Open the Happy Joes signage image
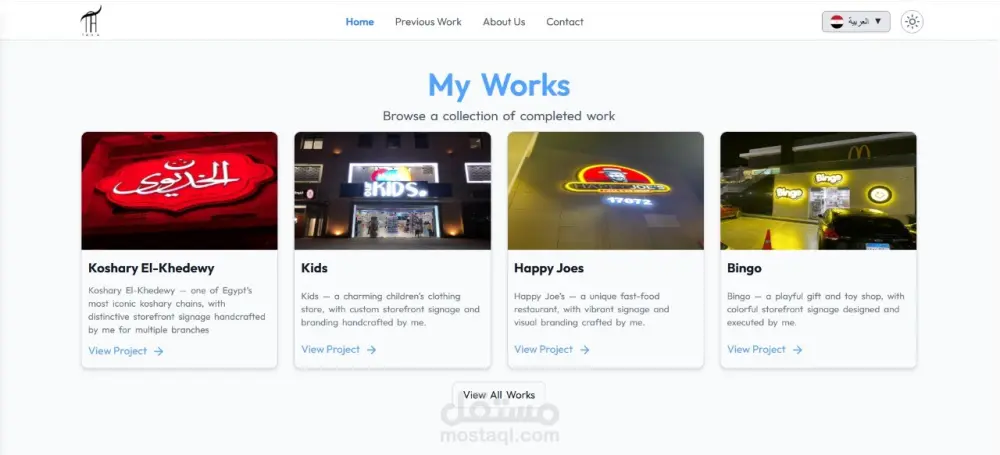The image size is (1000, 455). [605, 191]
